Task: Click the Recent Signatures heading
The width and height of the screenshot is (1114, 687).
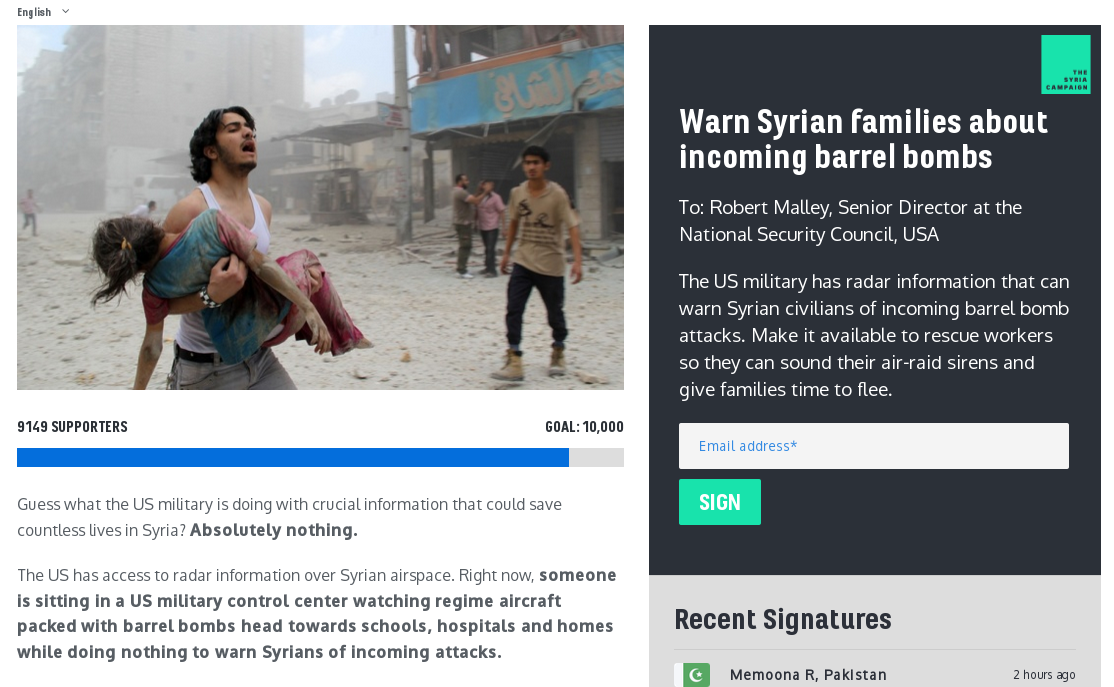Action: coord(782,619)
